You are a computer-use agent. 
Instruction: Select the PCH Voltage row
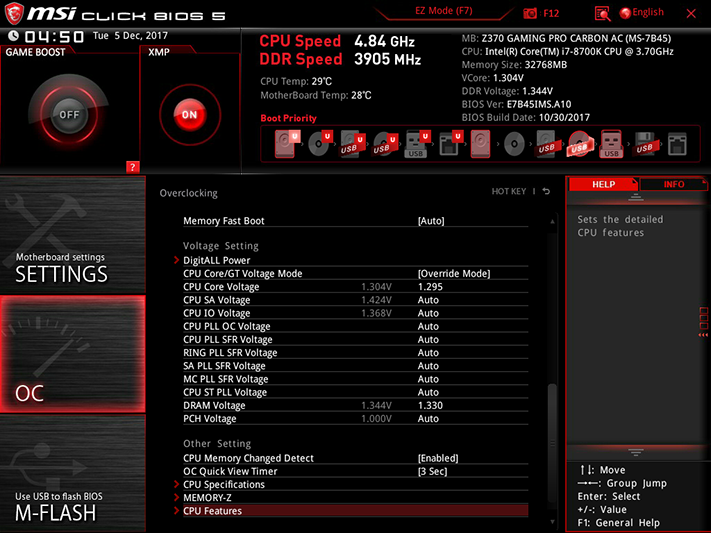356,419
